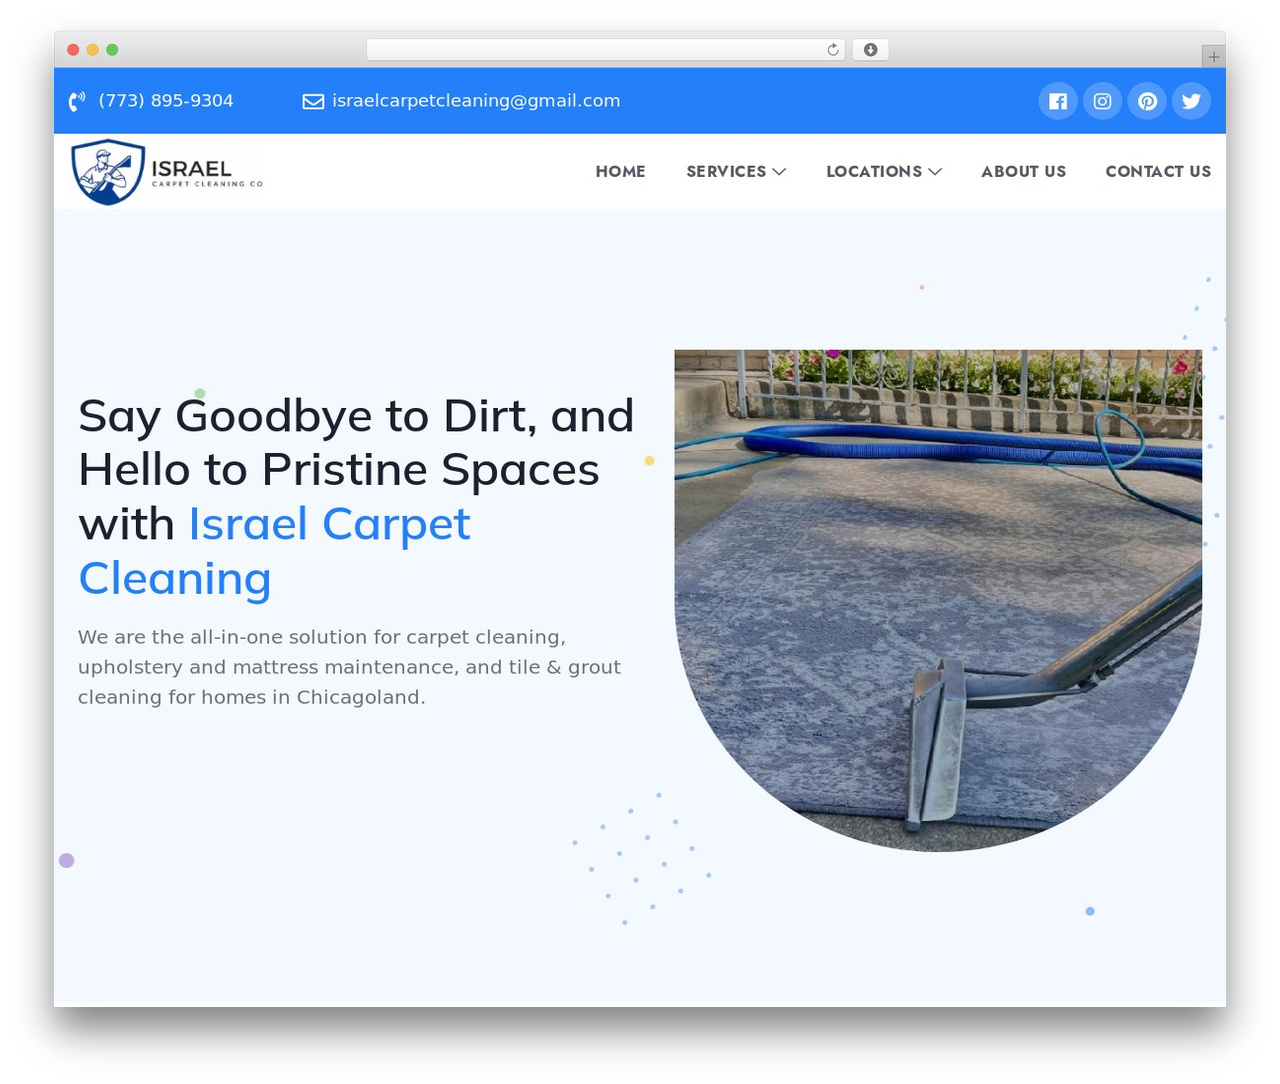
Task: Click the phone handset icon
Action: point(76,101)
